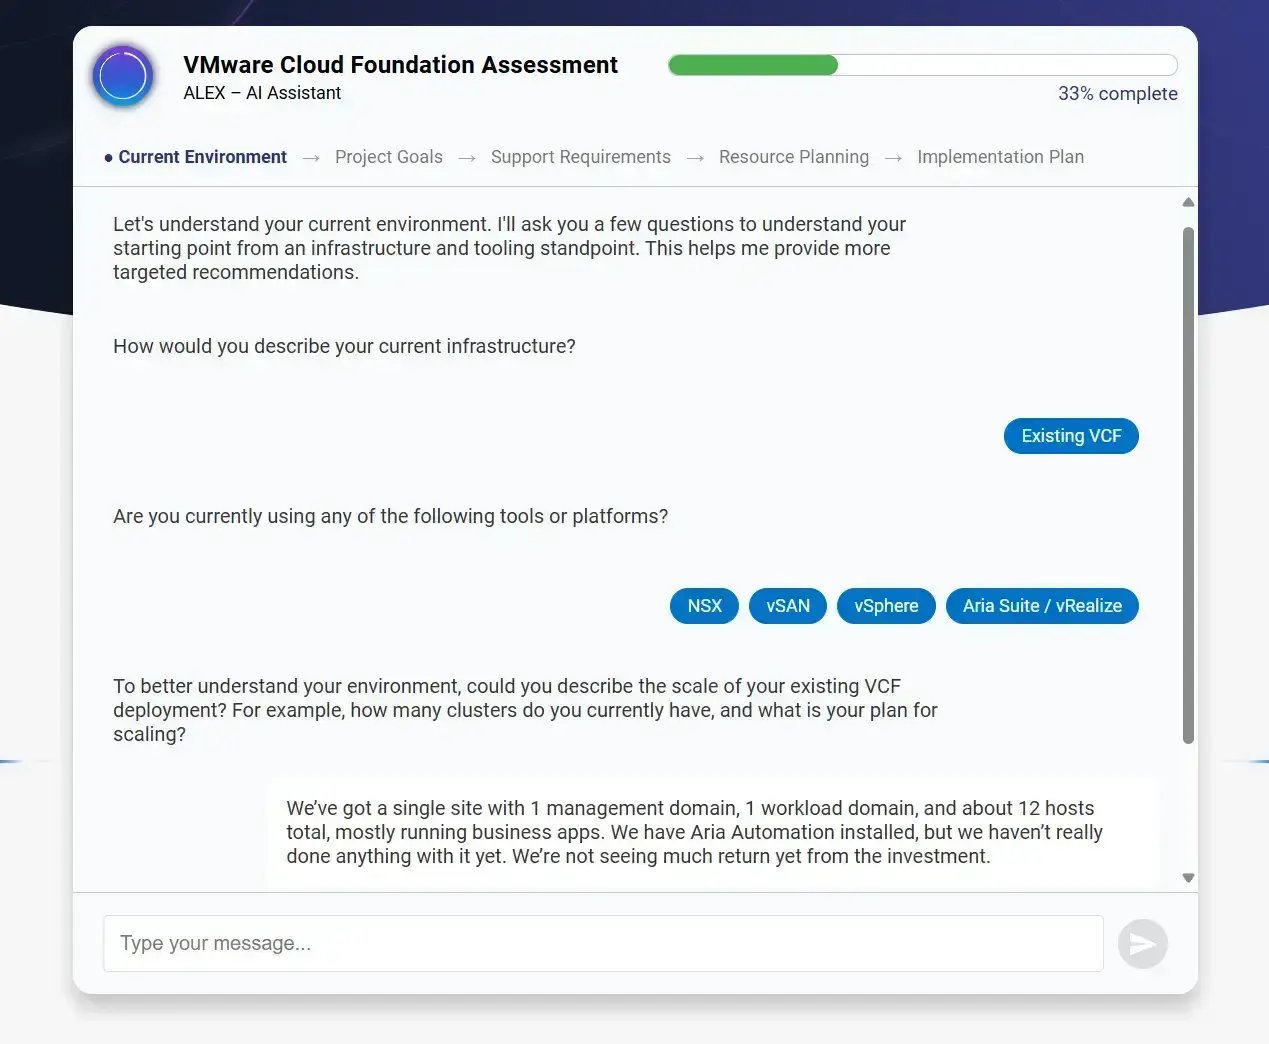Click the green assessment progress bar
1269x1044 pixels.
coord(923,65)
